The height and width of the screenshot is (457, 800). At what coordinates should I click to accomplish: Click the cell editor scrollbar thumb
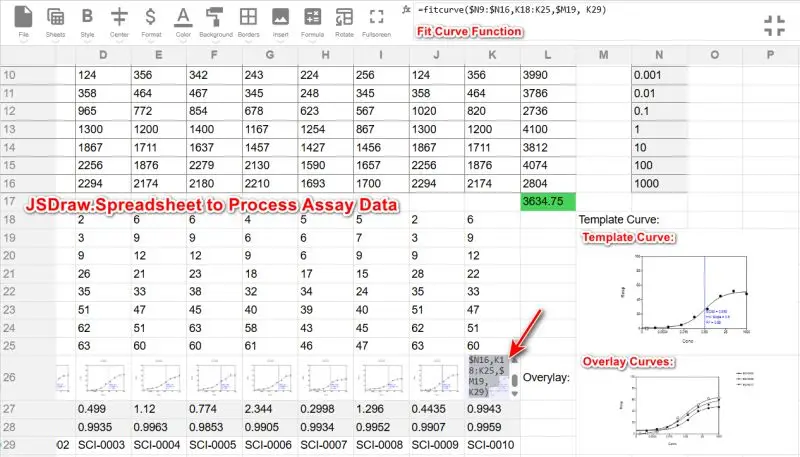click(514, 380)
